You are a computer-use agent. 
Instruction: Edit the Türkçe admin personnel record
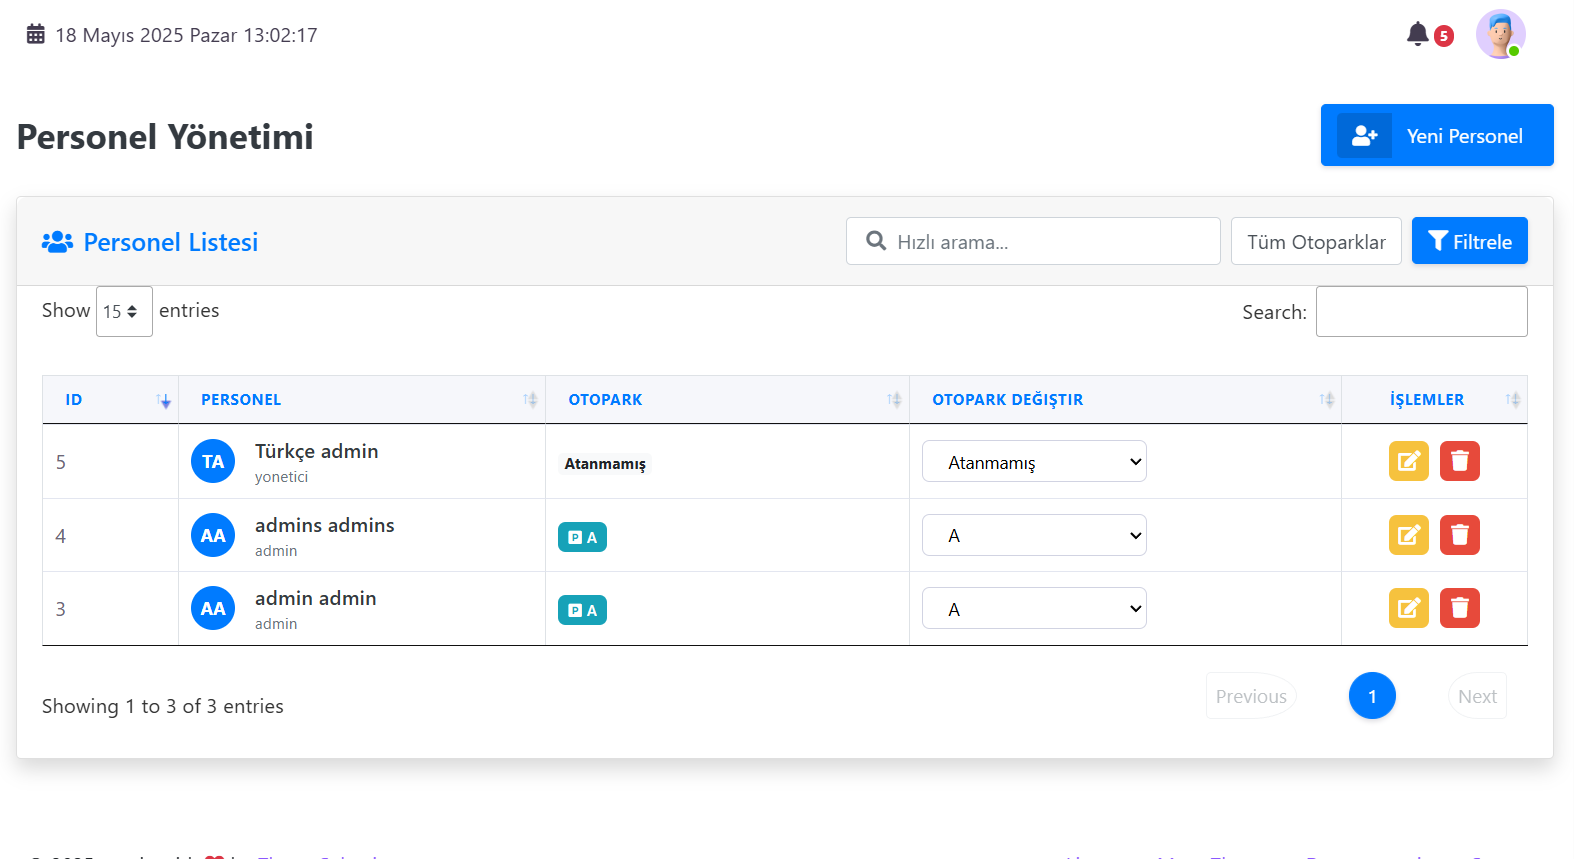coord(1408,461)
